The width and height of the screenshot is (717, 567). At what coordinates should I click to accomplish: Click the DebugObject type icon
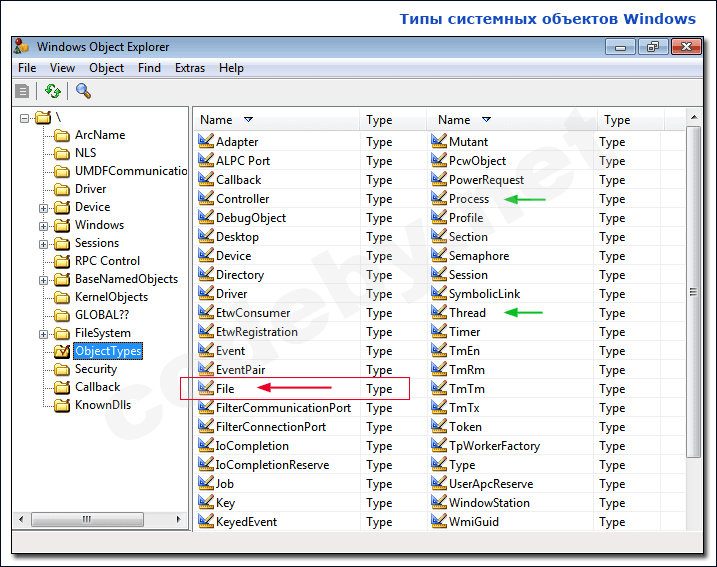pos(206,217)
